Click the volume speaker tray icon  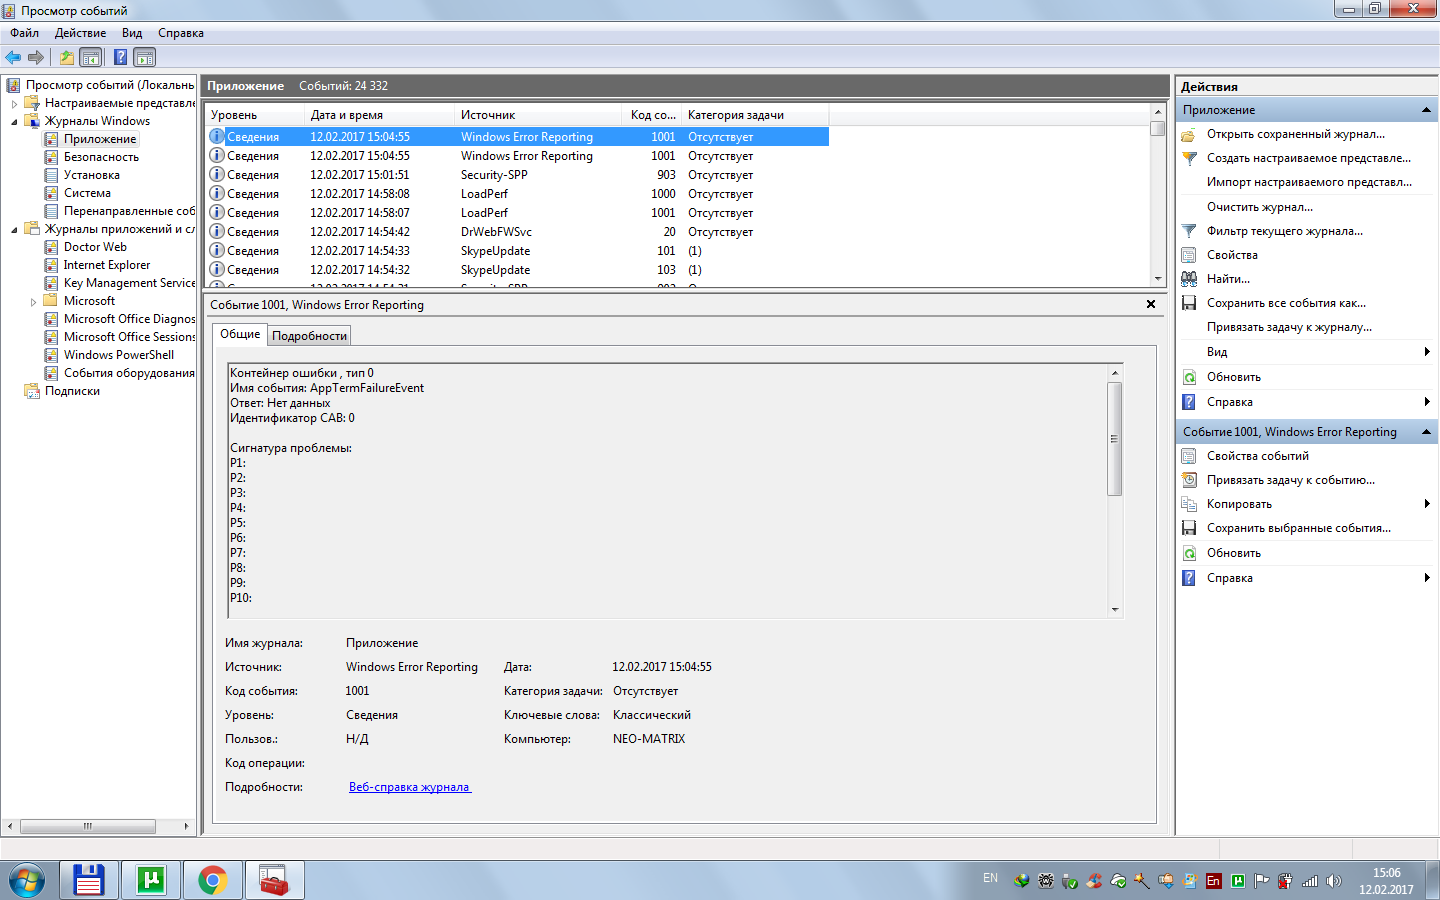(x=1334, y=881)
